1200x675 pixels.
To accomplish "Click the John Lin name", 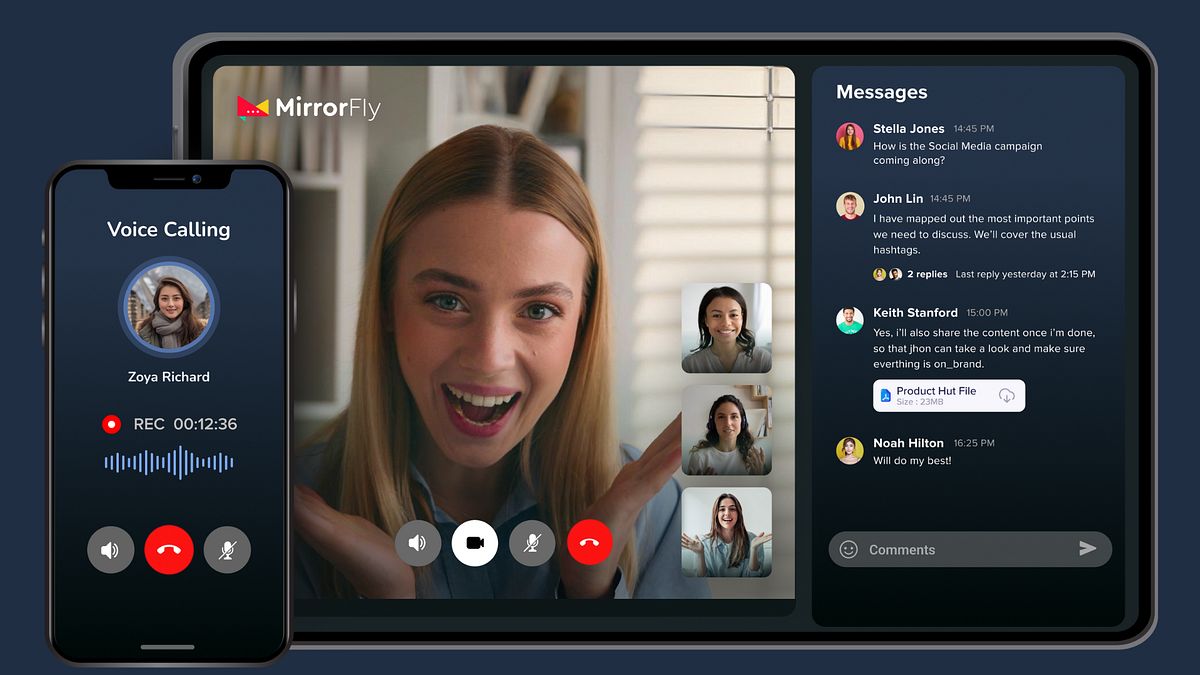I will pos(898,199).
